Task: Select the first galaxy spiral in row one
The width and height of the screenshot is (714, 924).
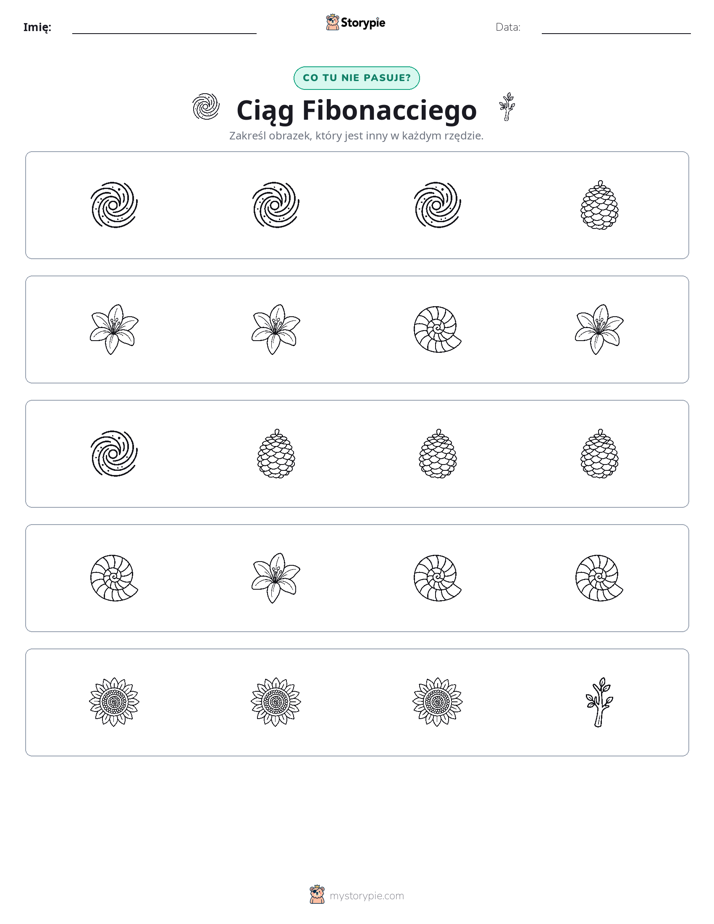Action: (114, 205)
